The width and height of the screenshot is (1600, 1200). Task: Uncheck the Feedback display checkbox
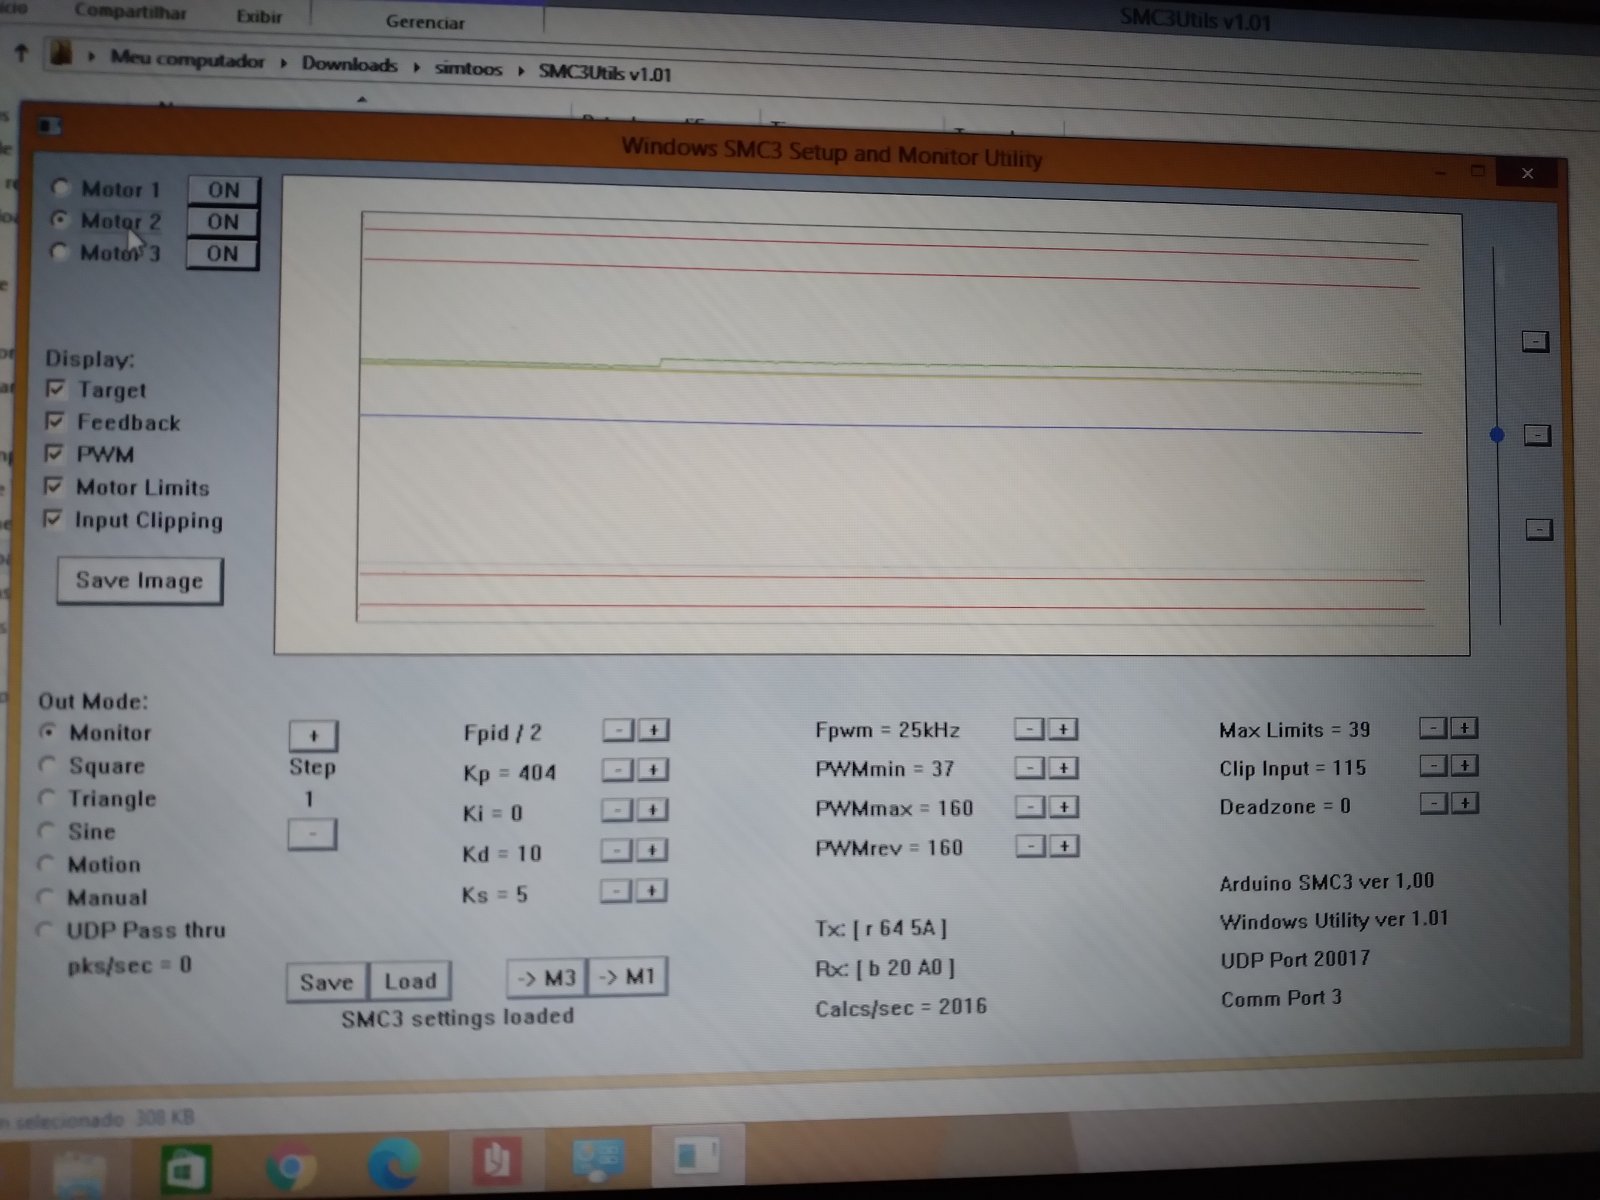tap(55, 421)
